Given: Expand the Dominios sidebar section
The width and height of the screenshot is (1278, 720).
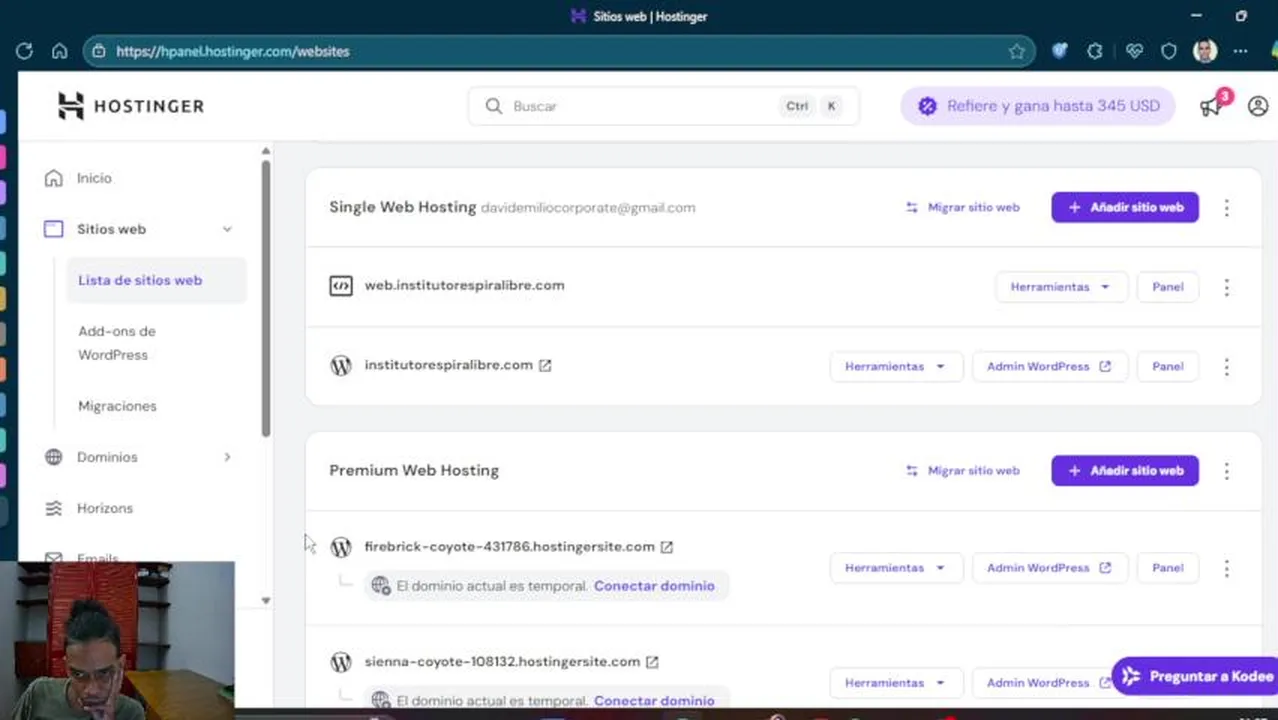Looking at the screenshot, I should 227,457.
